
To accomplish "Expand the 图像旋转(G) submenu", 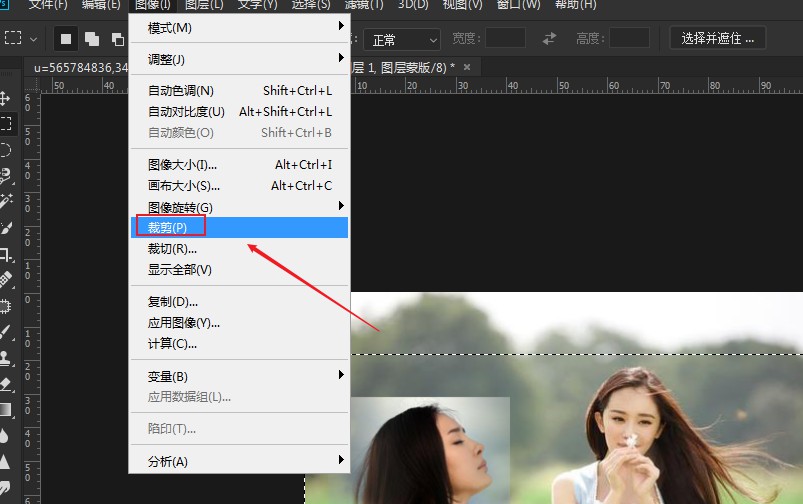I will [x=240, y=207].
